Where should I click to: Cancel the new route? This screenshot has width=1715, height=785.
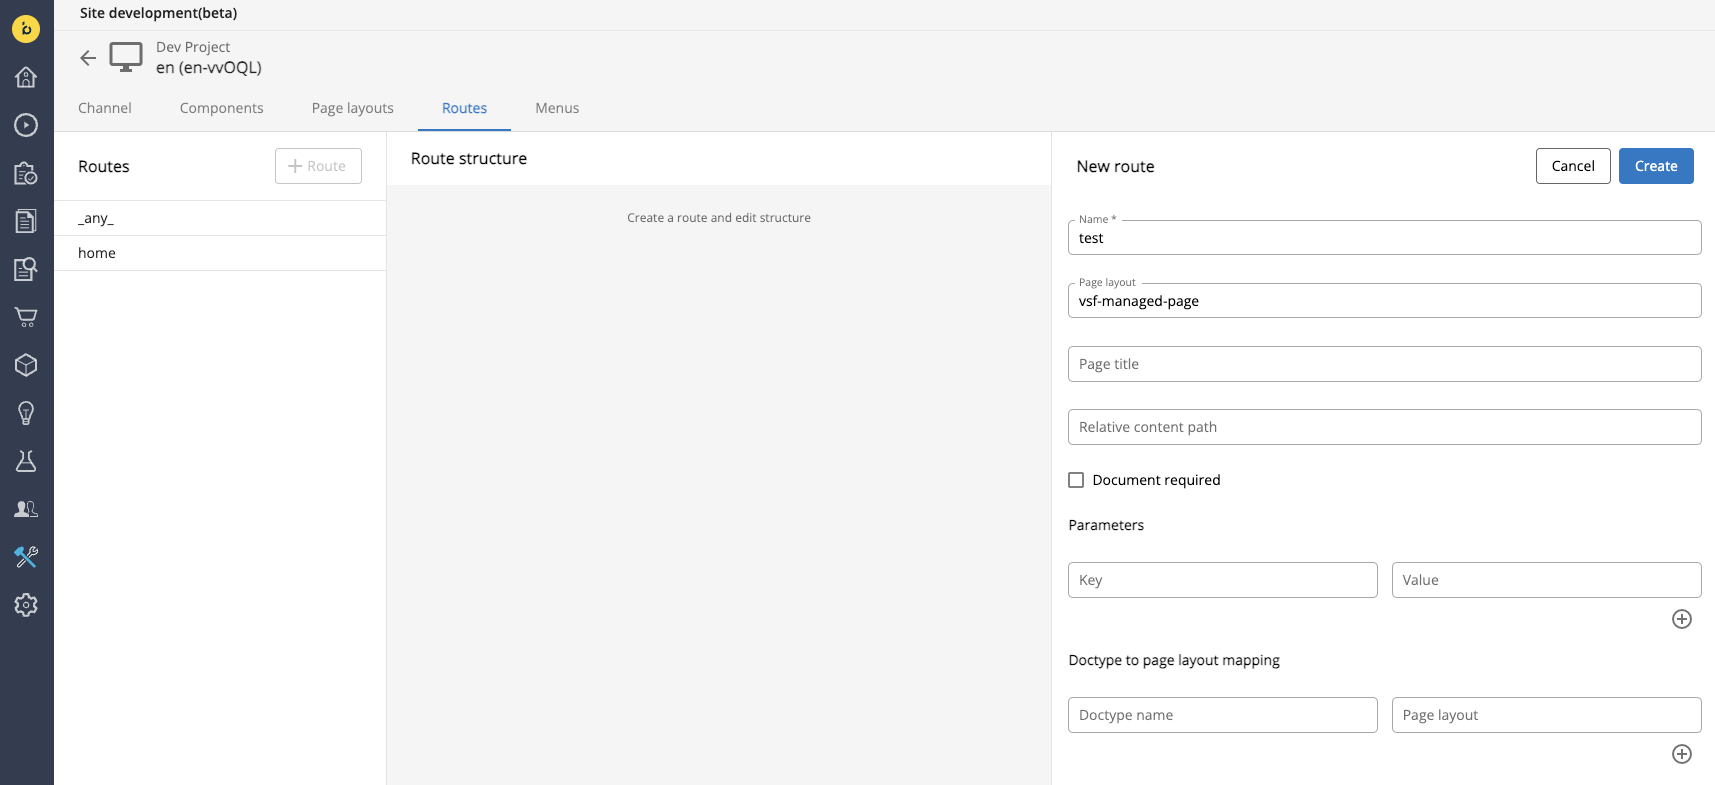[x=1572, y=166]
